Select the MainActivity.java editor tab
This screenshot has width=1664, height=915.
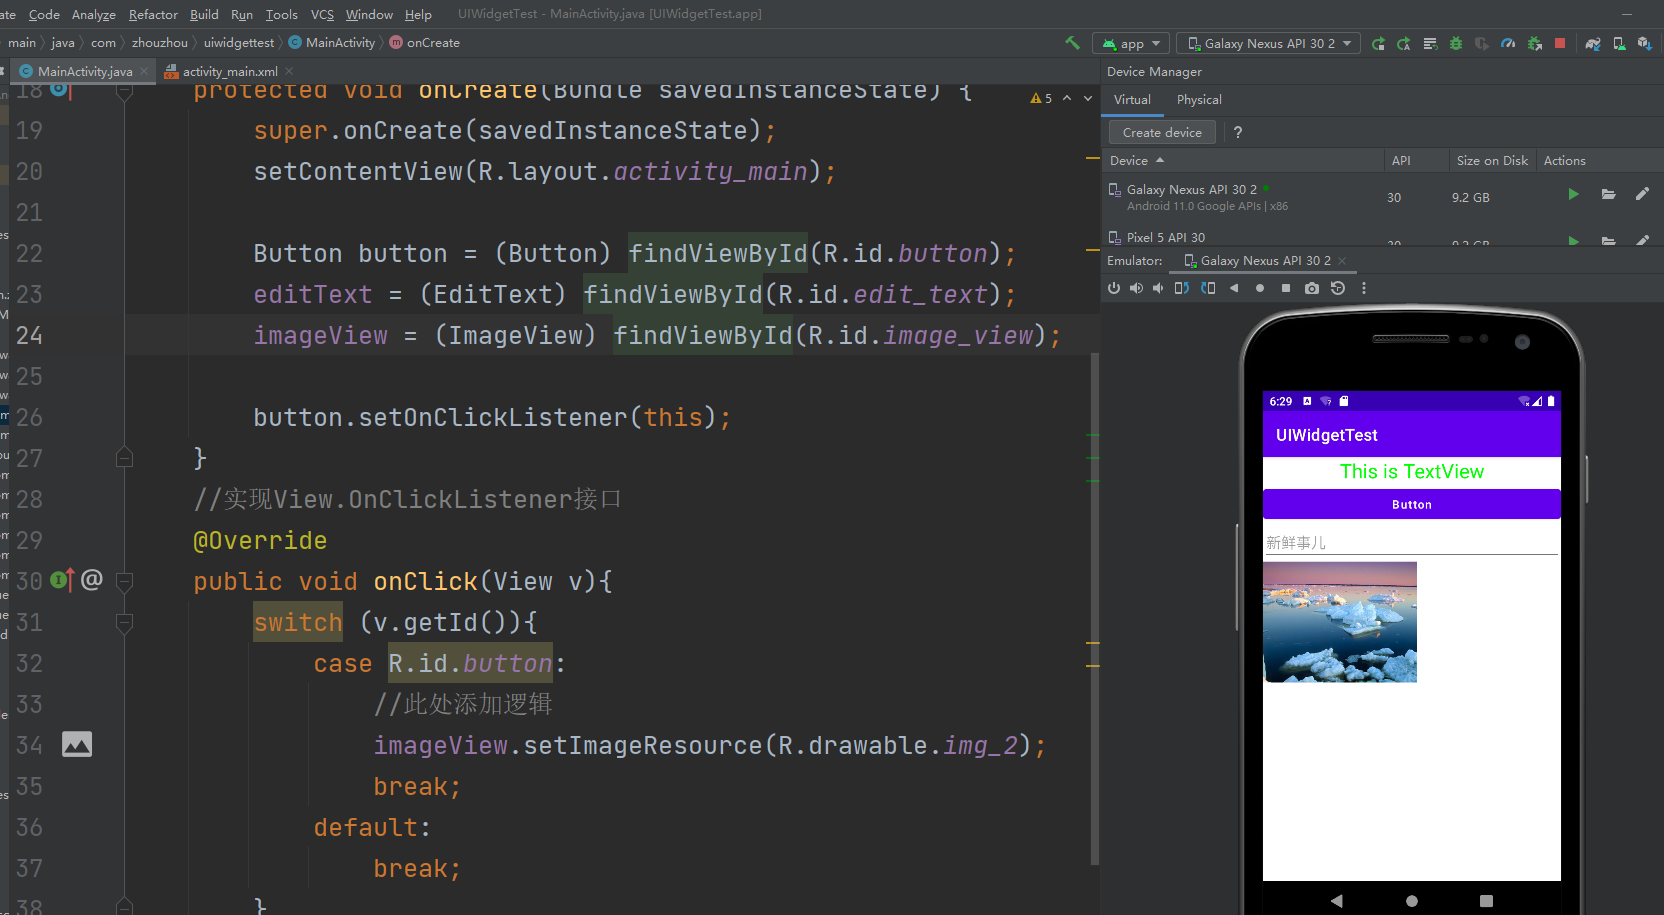(85, 71)
